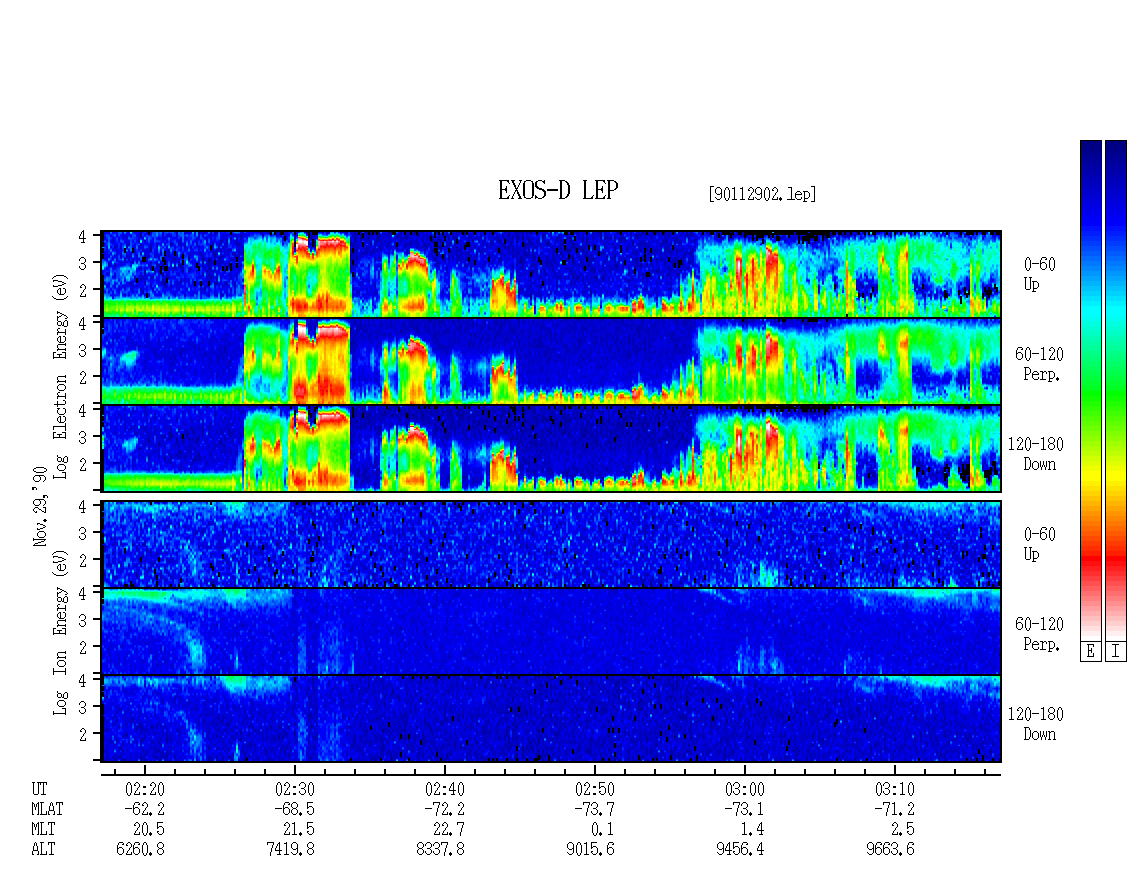1130x875 pixels.
Task: Select the 02:50 time tick label
Action: pos(595,789)
